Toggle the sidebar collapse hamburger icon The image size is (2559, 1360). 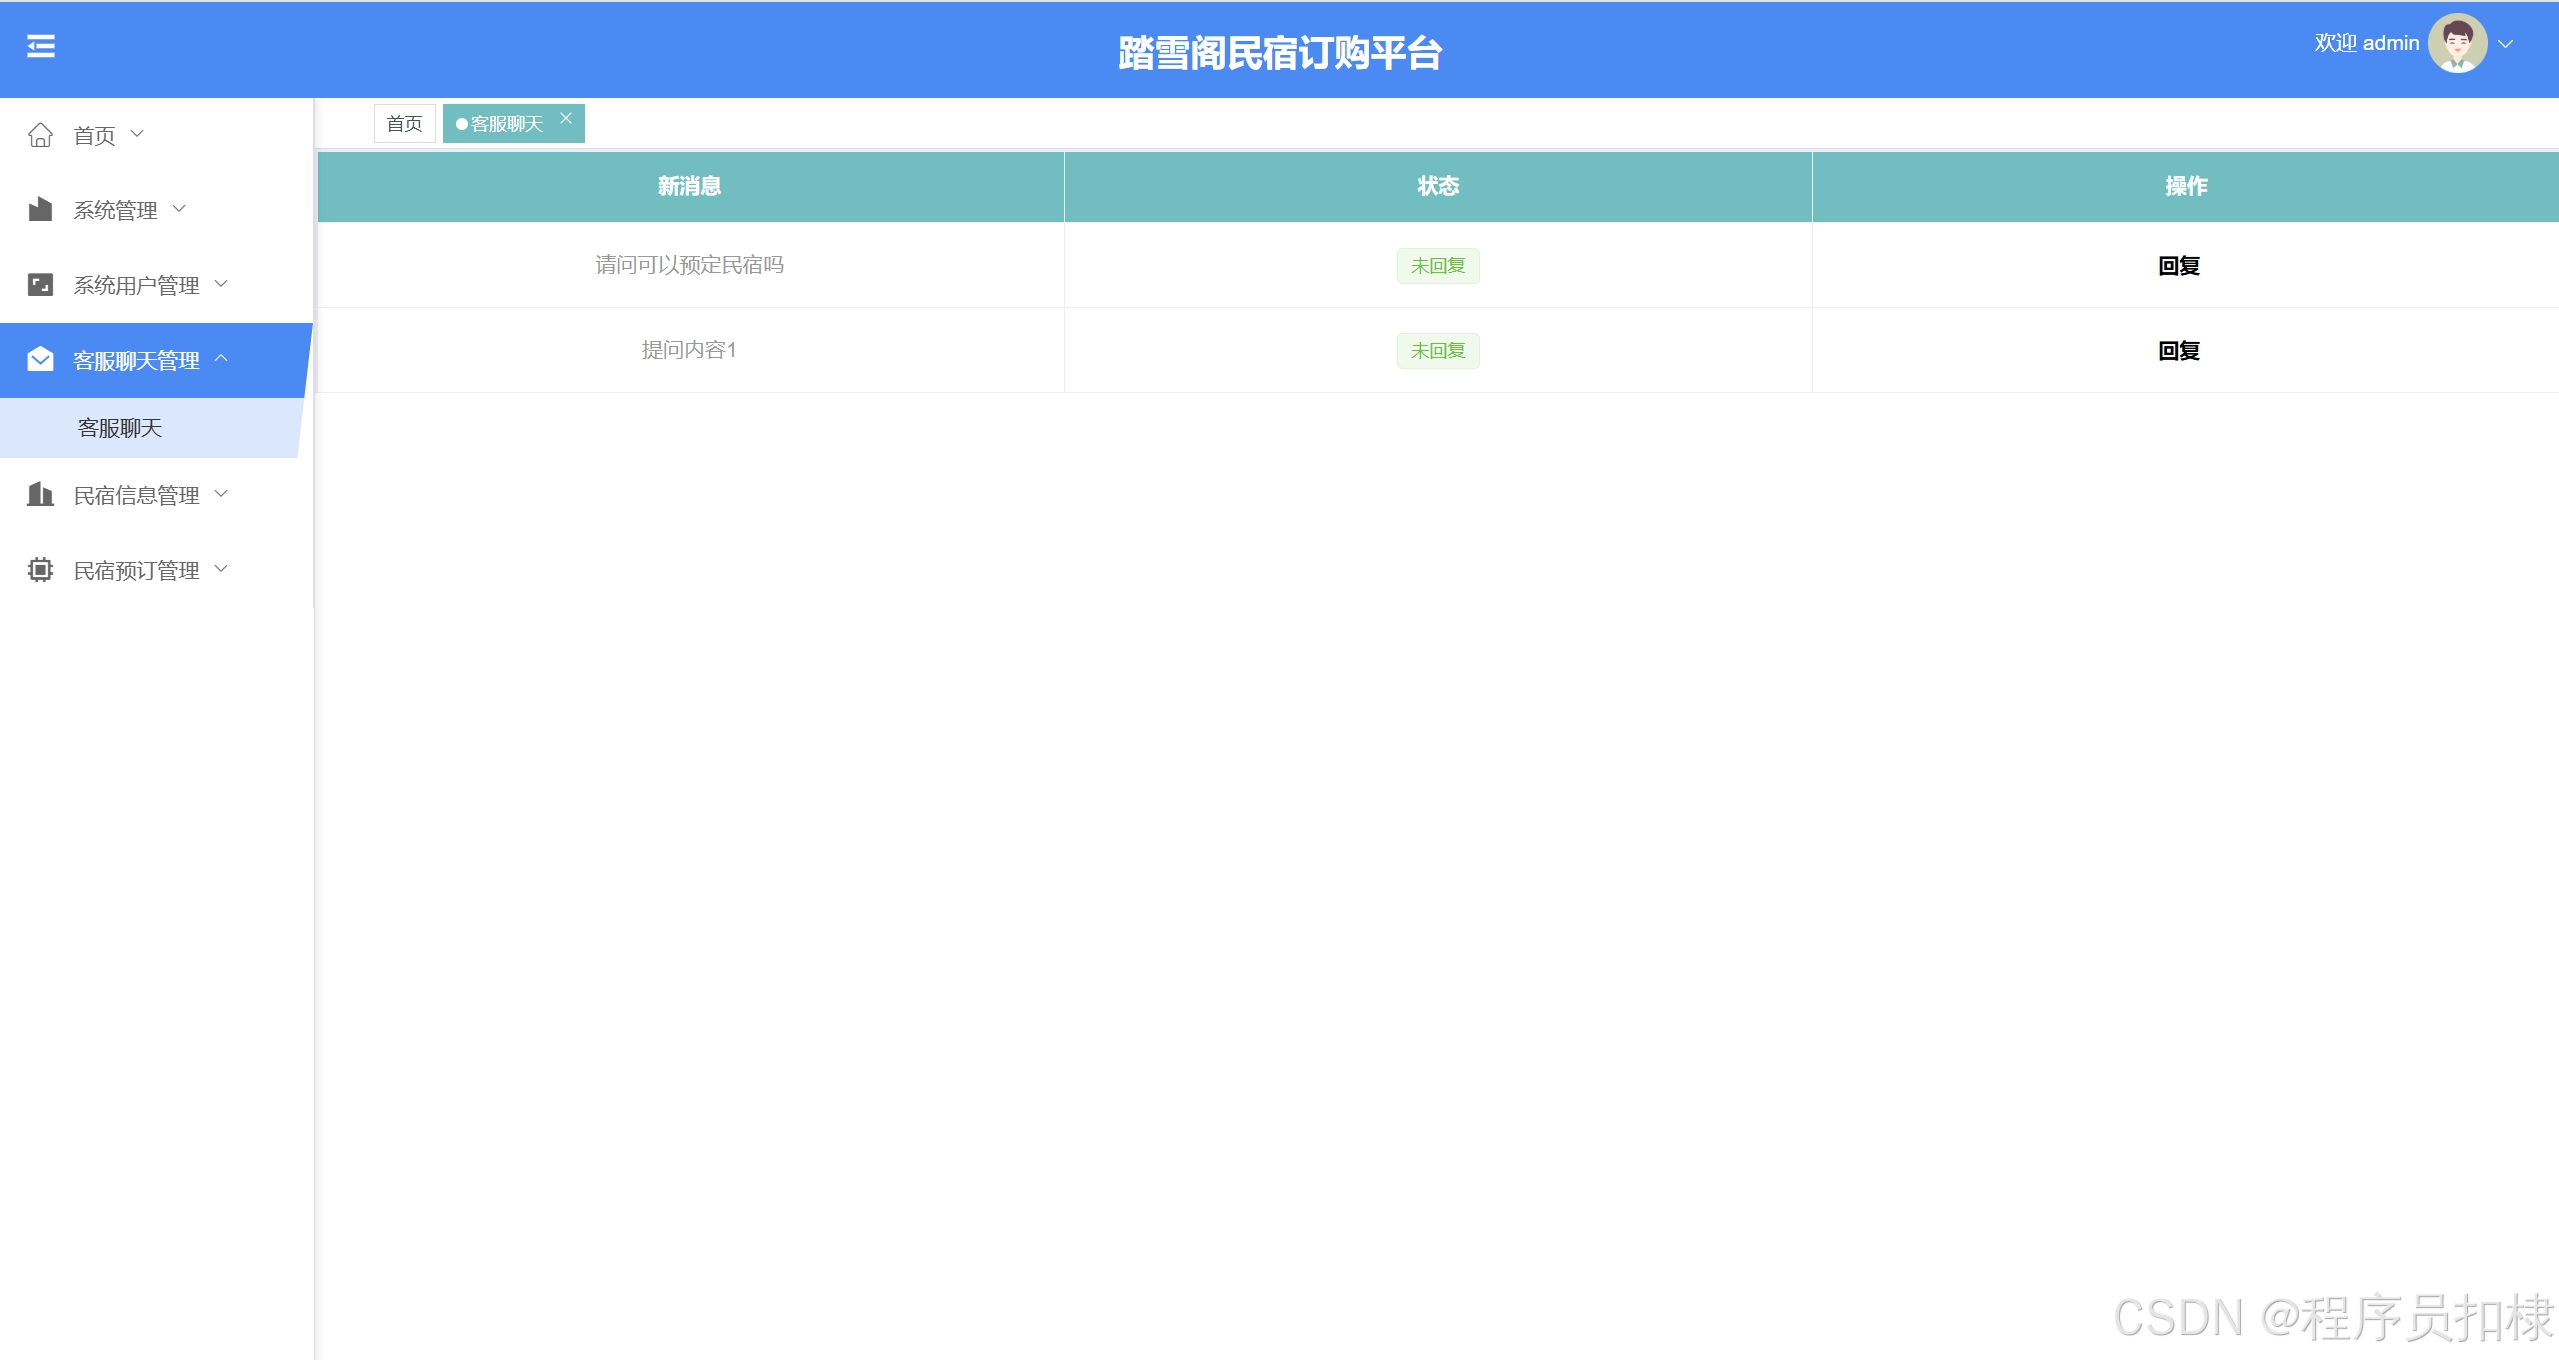click(41, 46)
